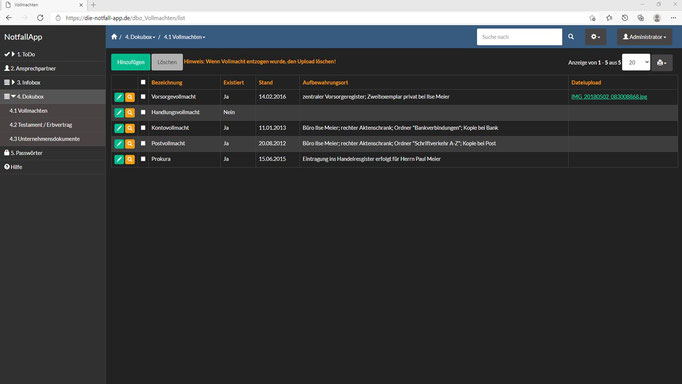Sort by the Dateiupload column header

tap(586, 82)
